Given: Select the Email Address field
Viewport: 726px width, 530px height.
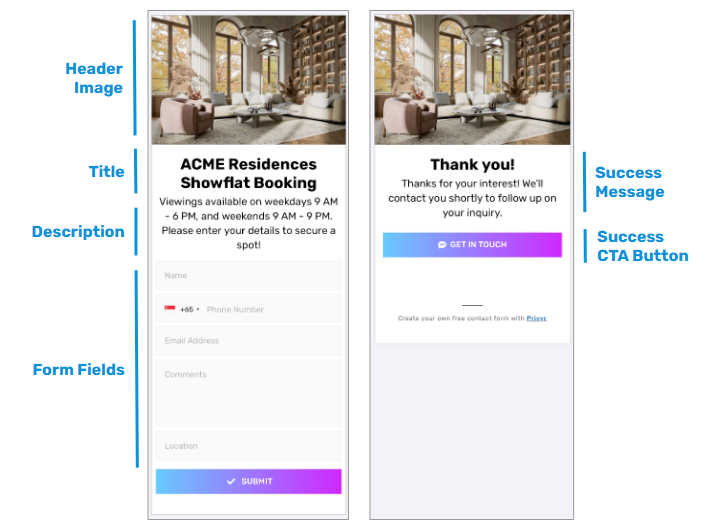Looking at the screenshot, I should click(x=248, y=341).
